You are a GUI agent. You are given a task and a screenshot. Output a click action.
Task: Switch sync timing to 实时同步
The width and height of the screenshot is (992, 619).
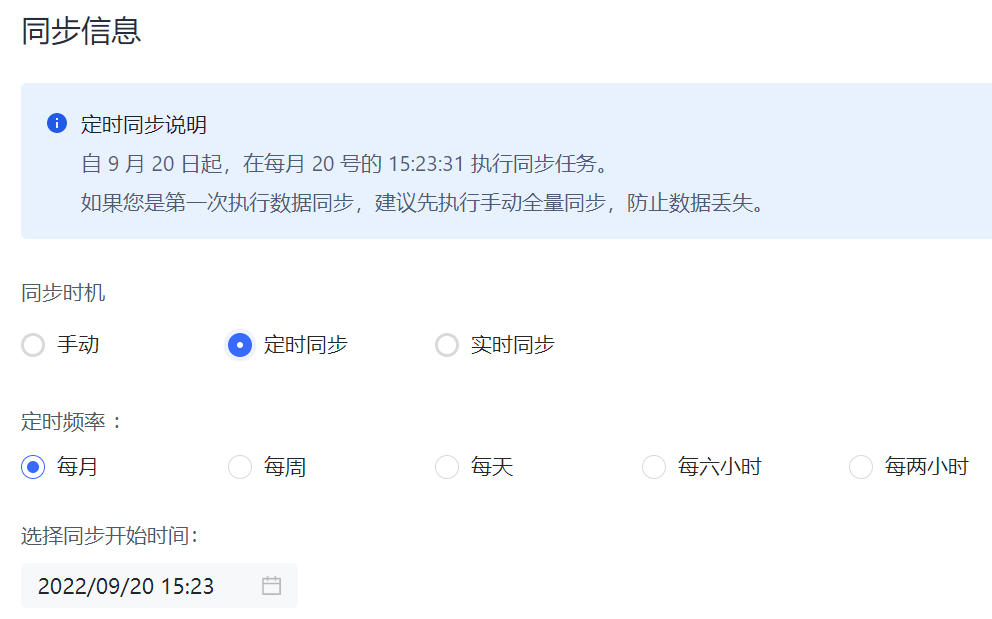[447, 345]
